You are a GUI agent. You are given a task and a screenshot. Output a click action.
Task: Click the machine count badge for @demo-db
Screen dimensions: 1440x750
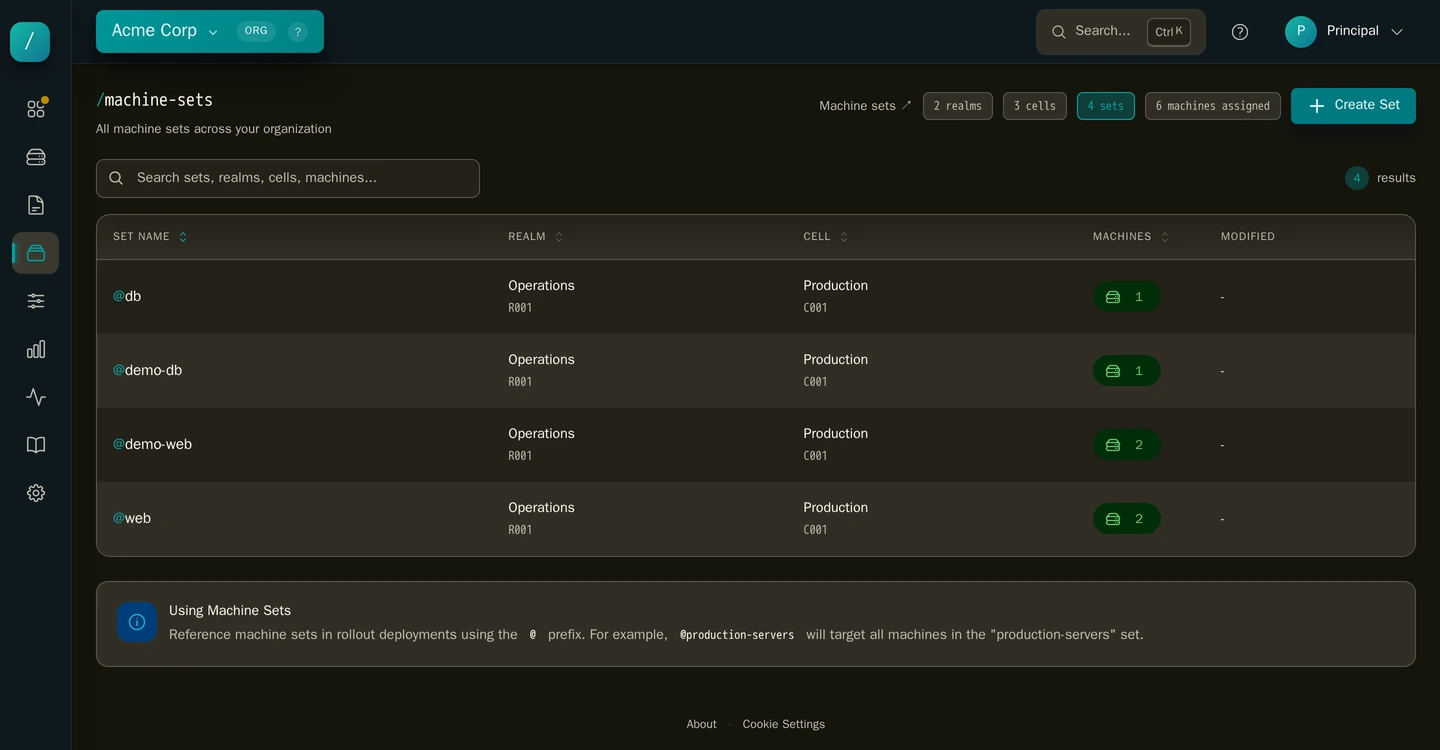[1127, 371]
